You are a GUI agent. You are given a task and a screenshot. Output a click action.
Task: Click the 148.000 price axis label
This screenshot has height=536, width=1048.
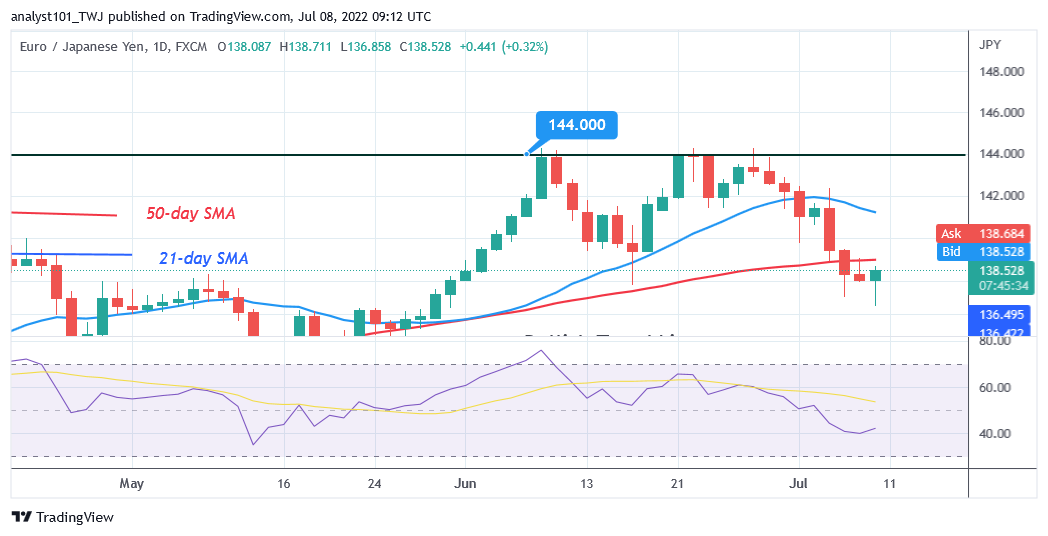coord(1000,72)
